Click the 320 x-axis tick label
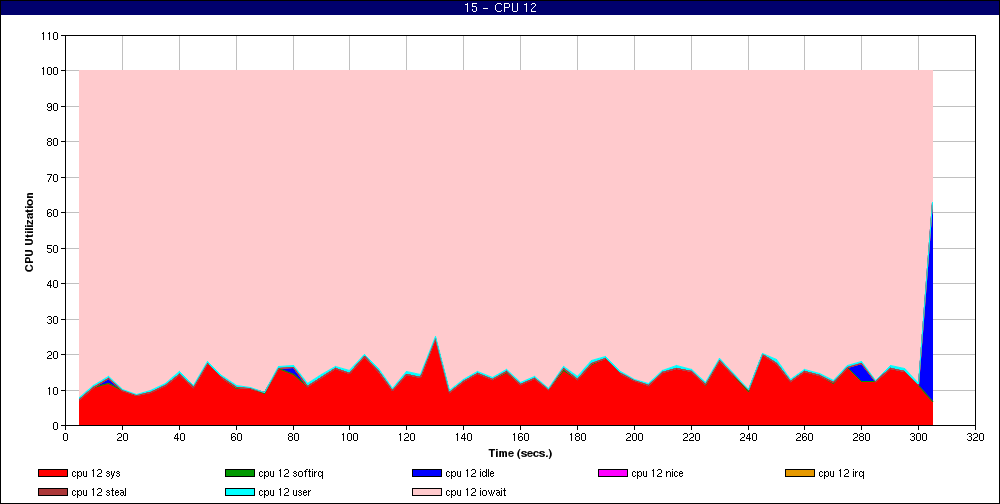1000x504 pixels. point(975,437)
